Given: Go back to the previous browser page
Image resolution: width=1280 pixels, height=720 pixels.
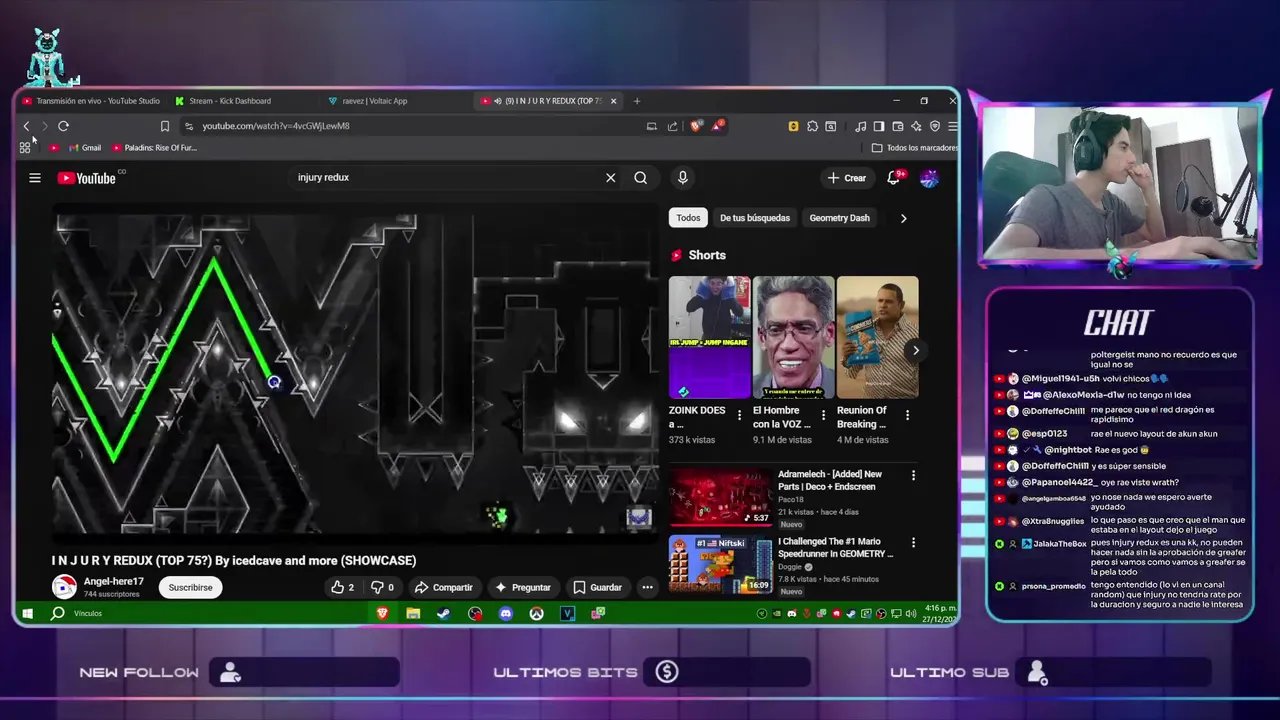Looking at the screenshot, I should click(26, 126).
